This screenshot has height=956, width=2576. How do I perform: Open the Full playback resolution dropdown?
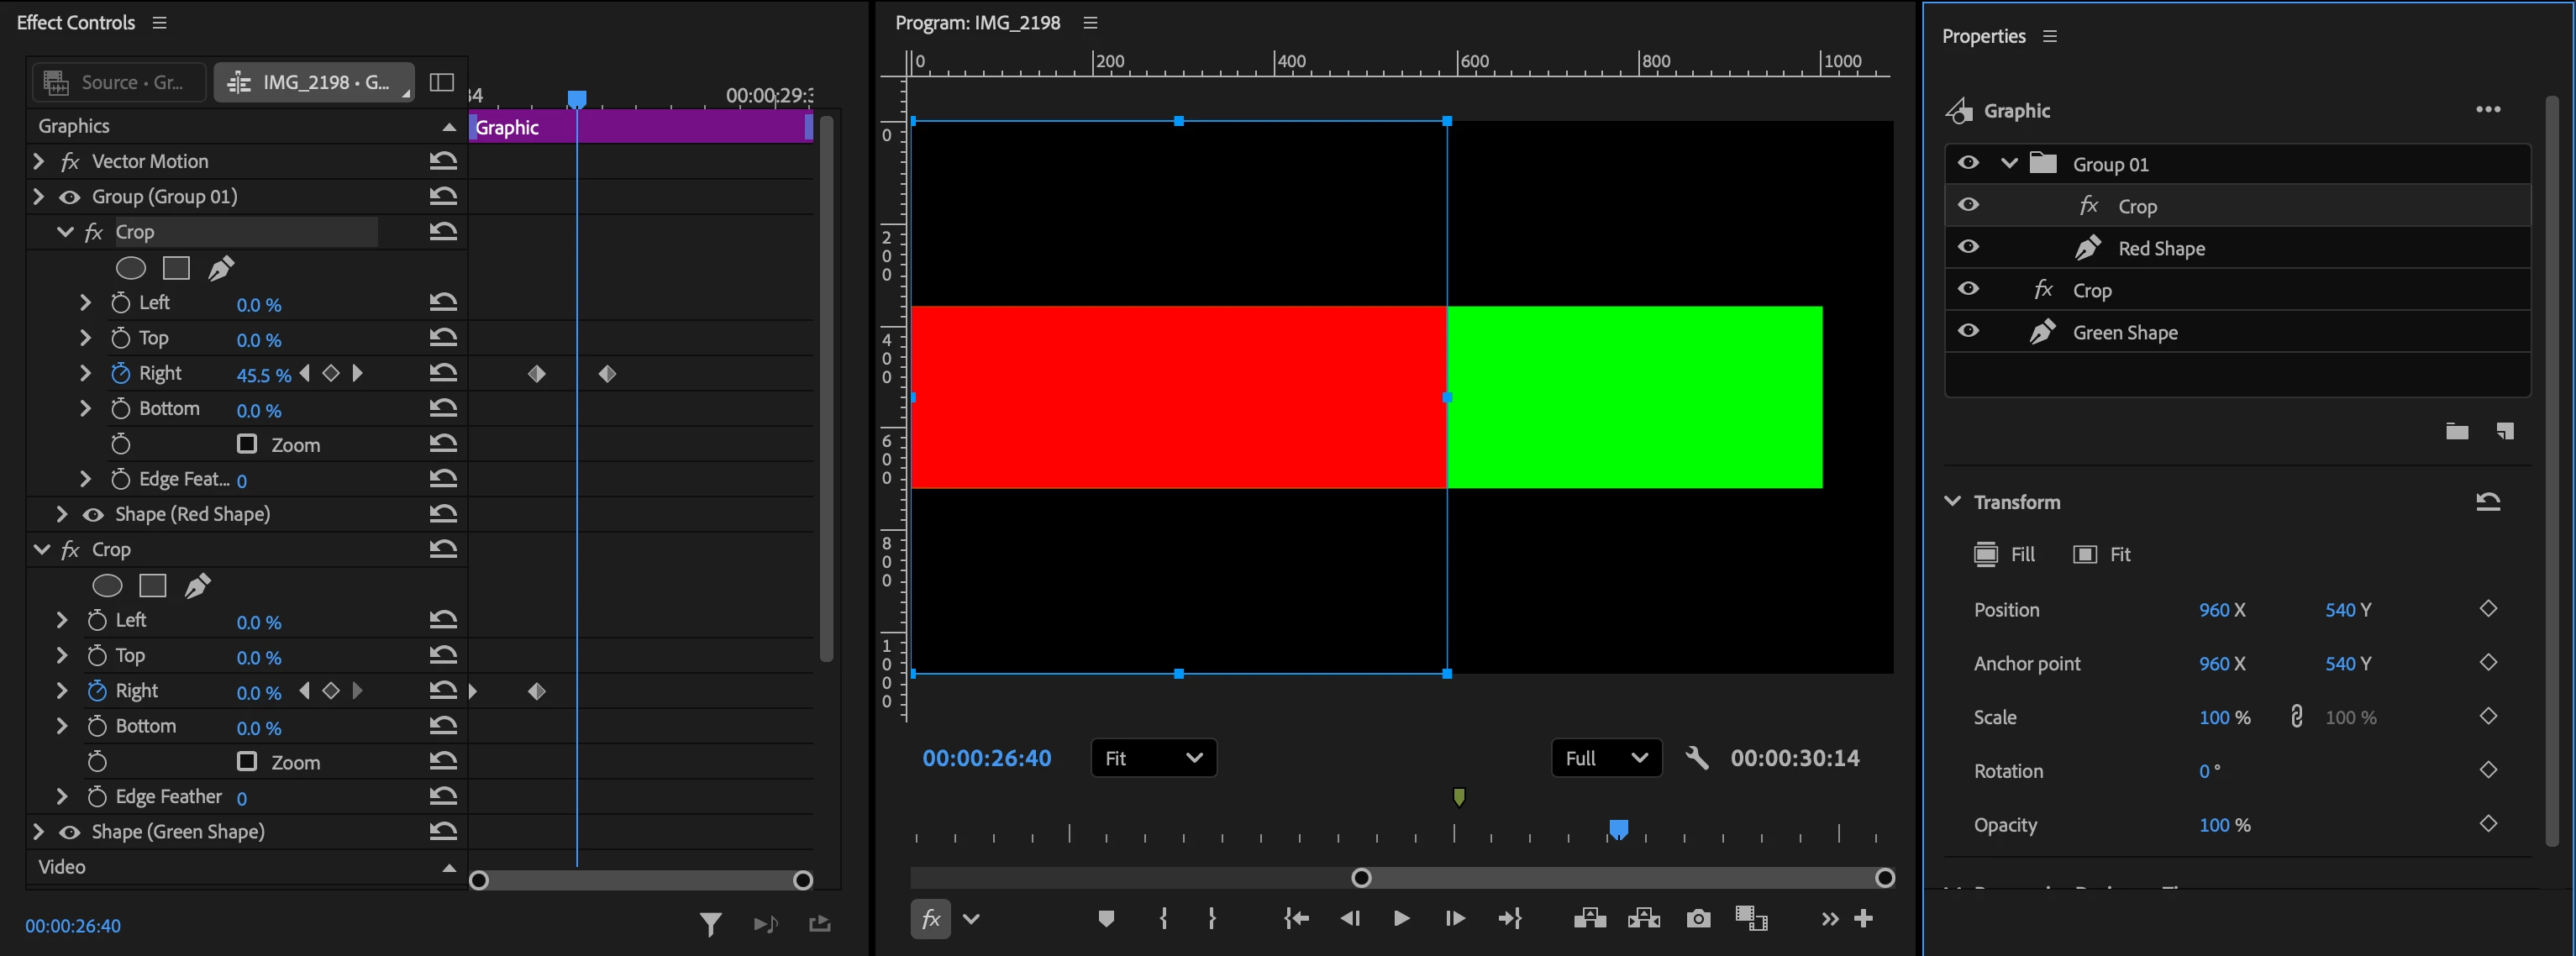click(x=1607, y=758)
